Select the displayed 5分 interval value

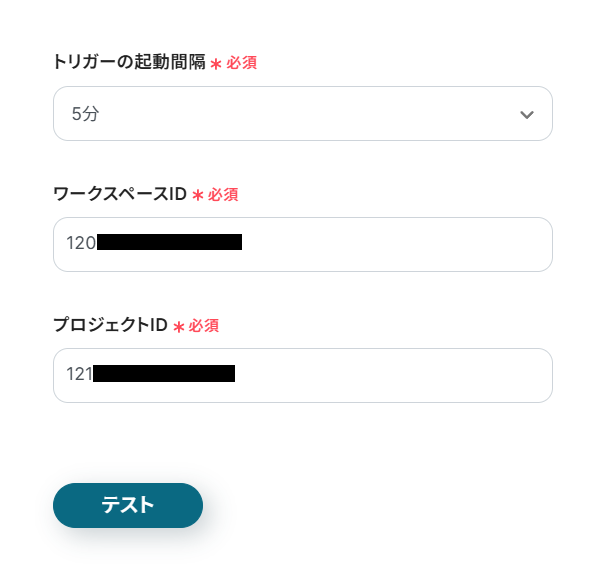(x=85, y=114)
